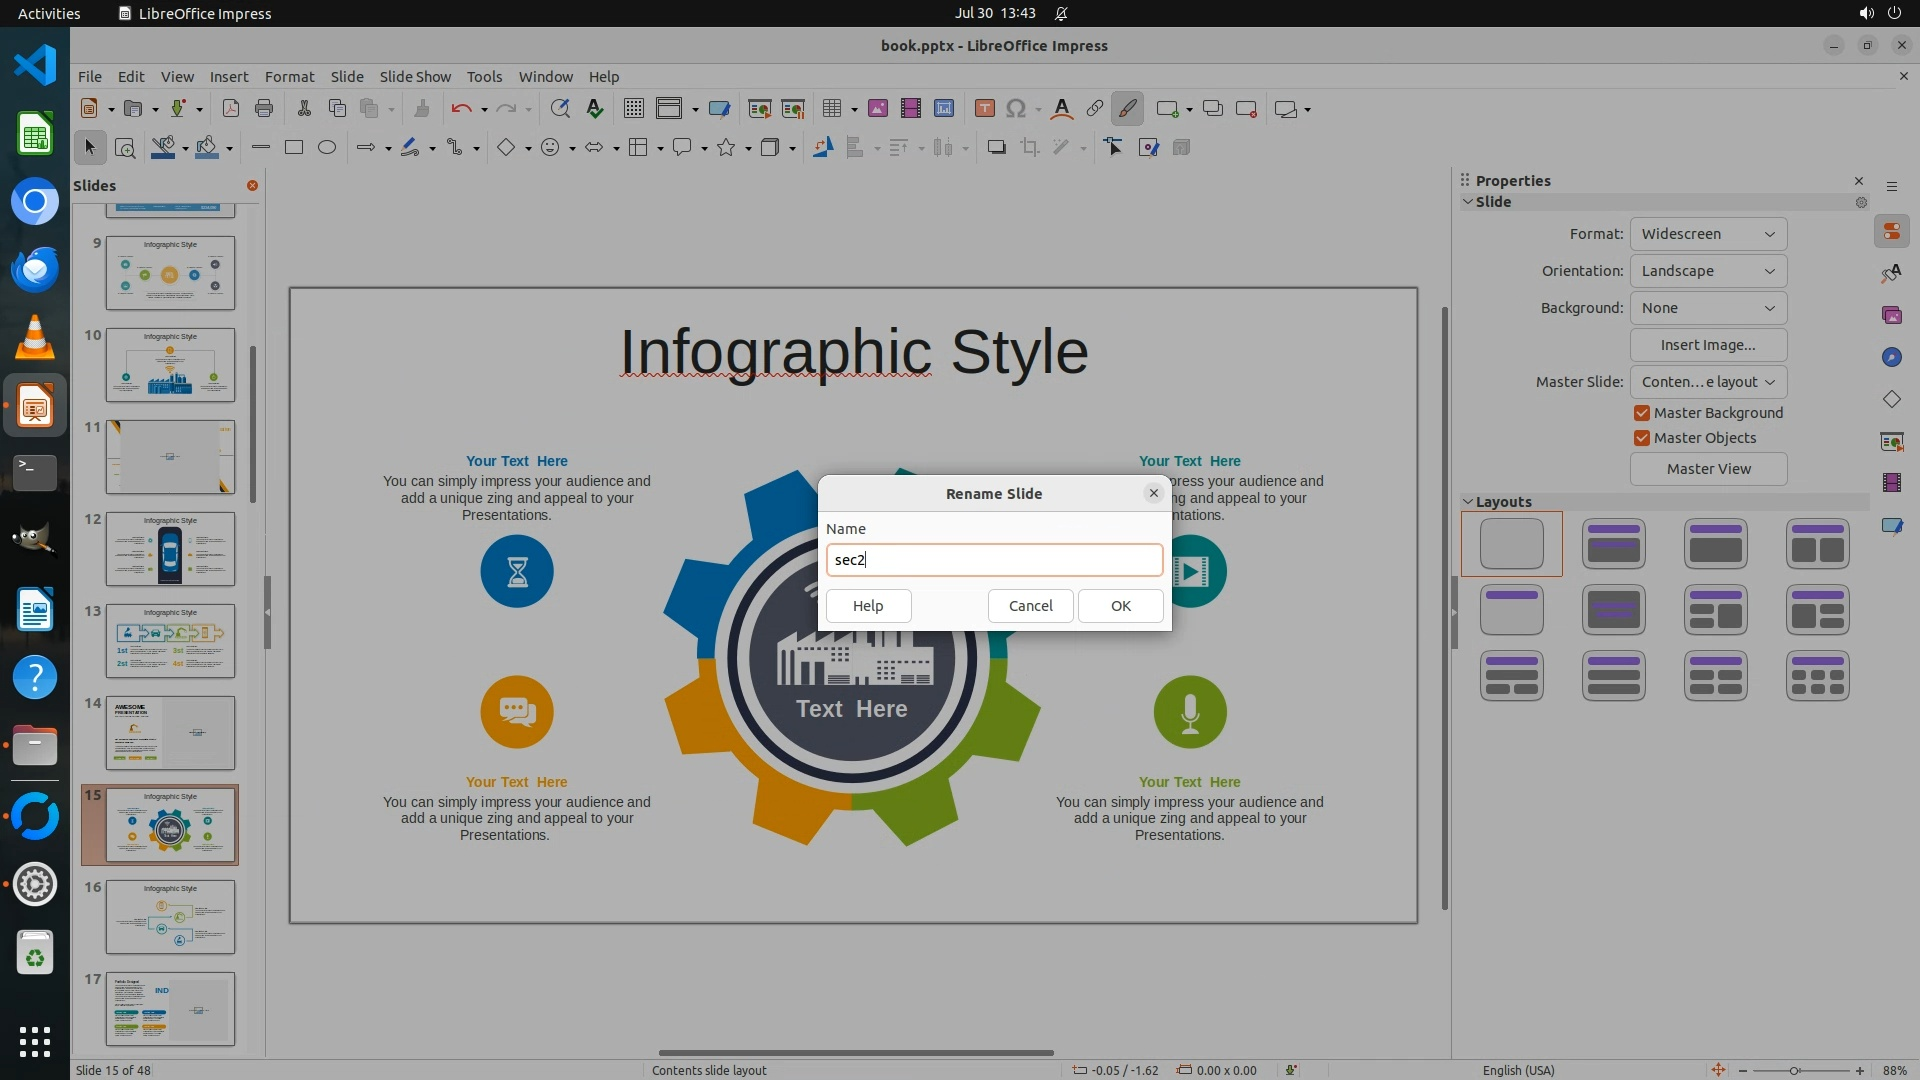
Task: Expand the Orientation Landscape dropdown
Action: click(1708, 271)
